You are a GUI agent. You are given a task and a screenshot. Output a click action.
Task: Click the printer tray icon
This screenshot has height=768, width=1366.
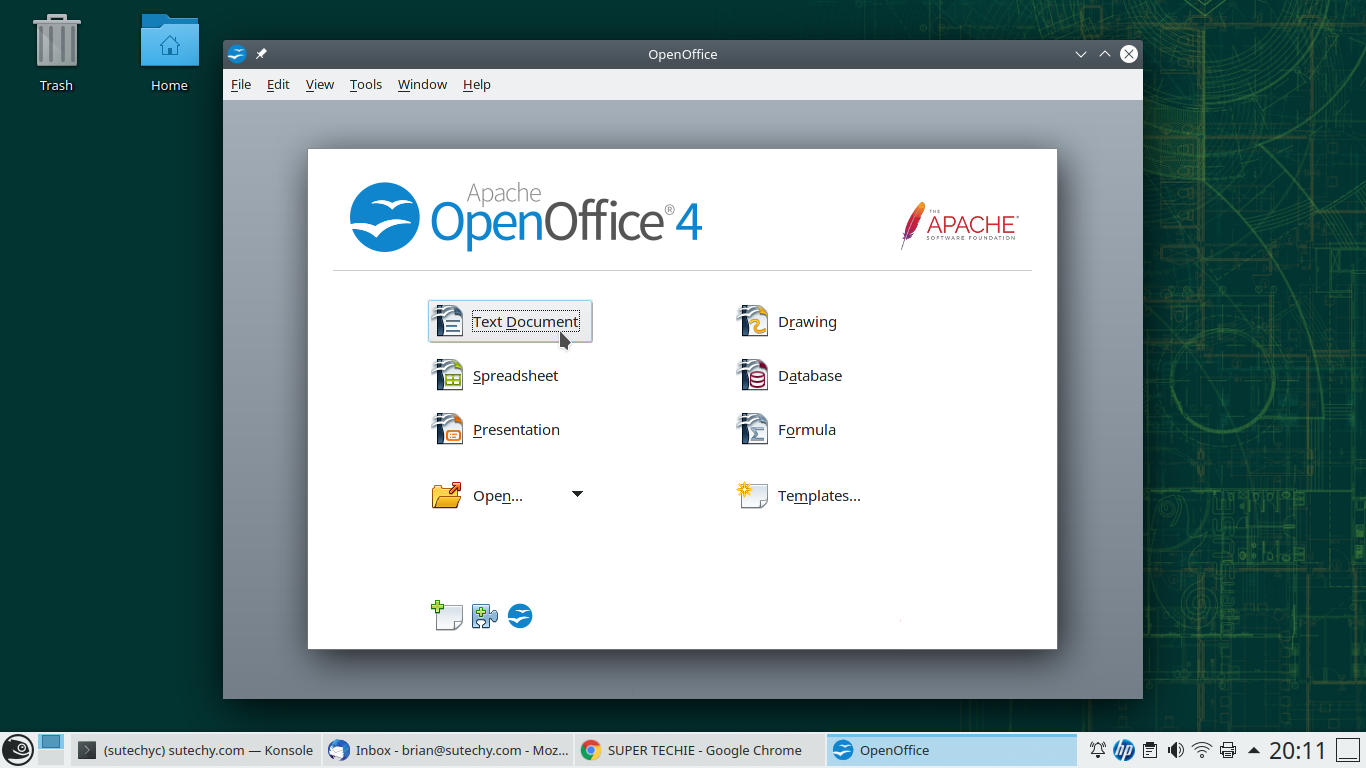[x=1228, y=750]
